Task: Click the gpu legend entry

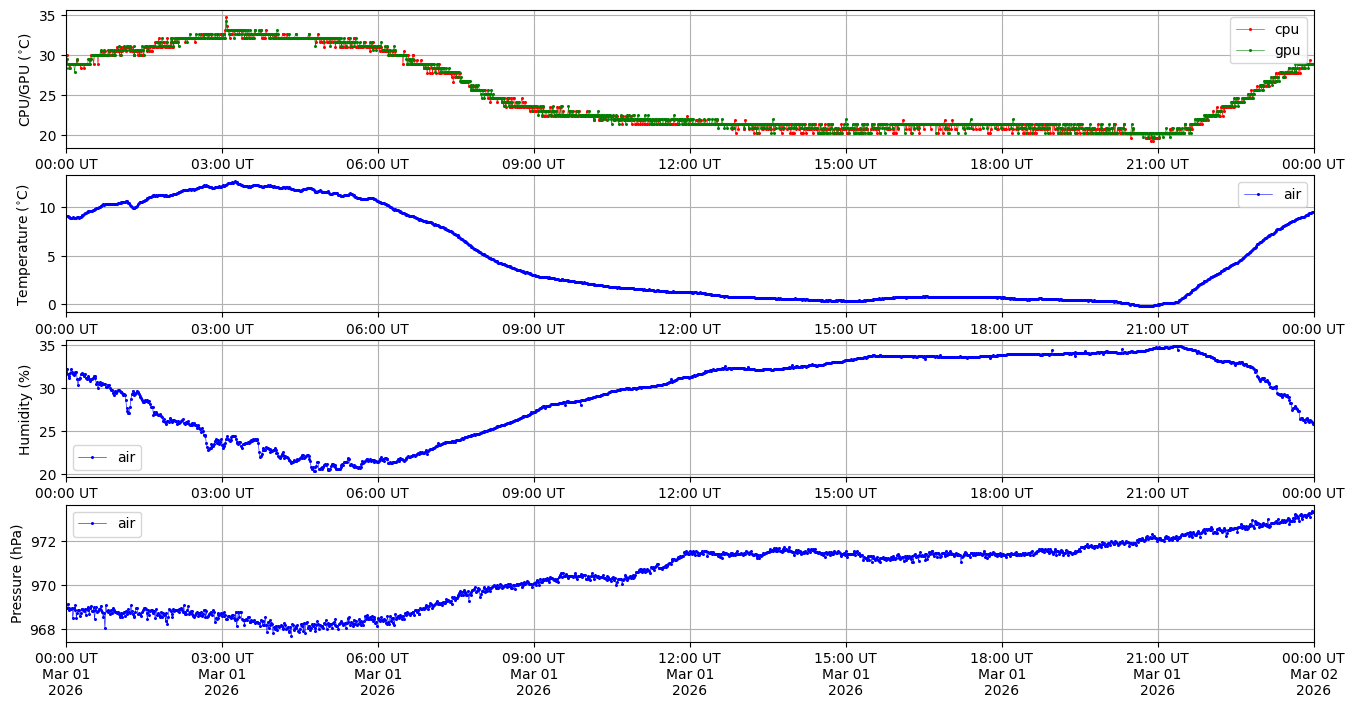Action: (1286, 49)
